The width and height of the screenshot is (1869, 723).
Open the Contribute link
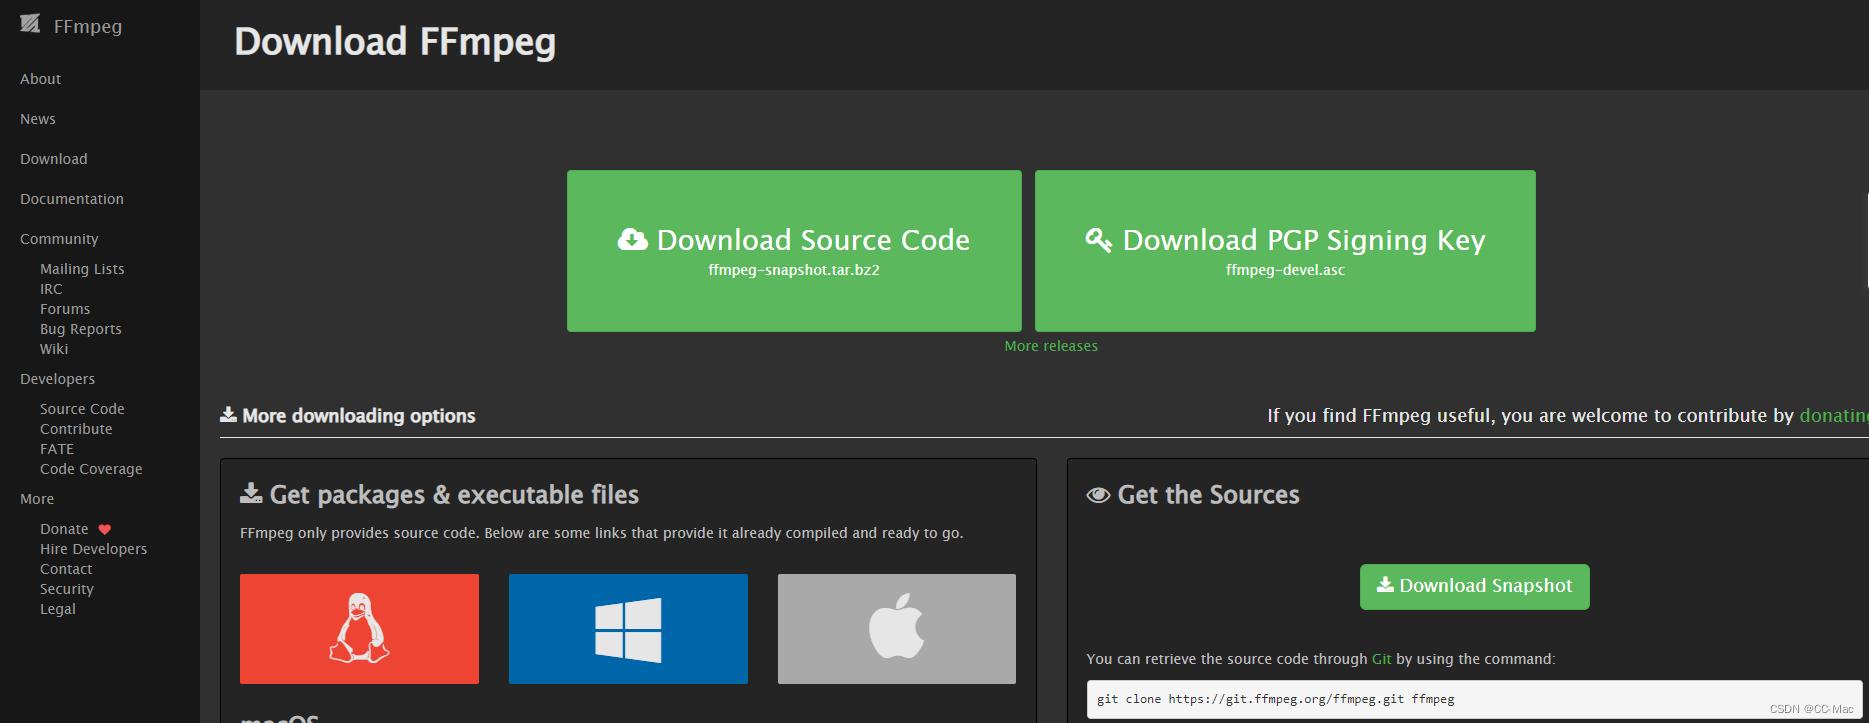pyautogui.click(x=76, y=429)
